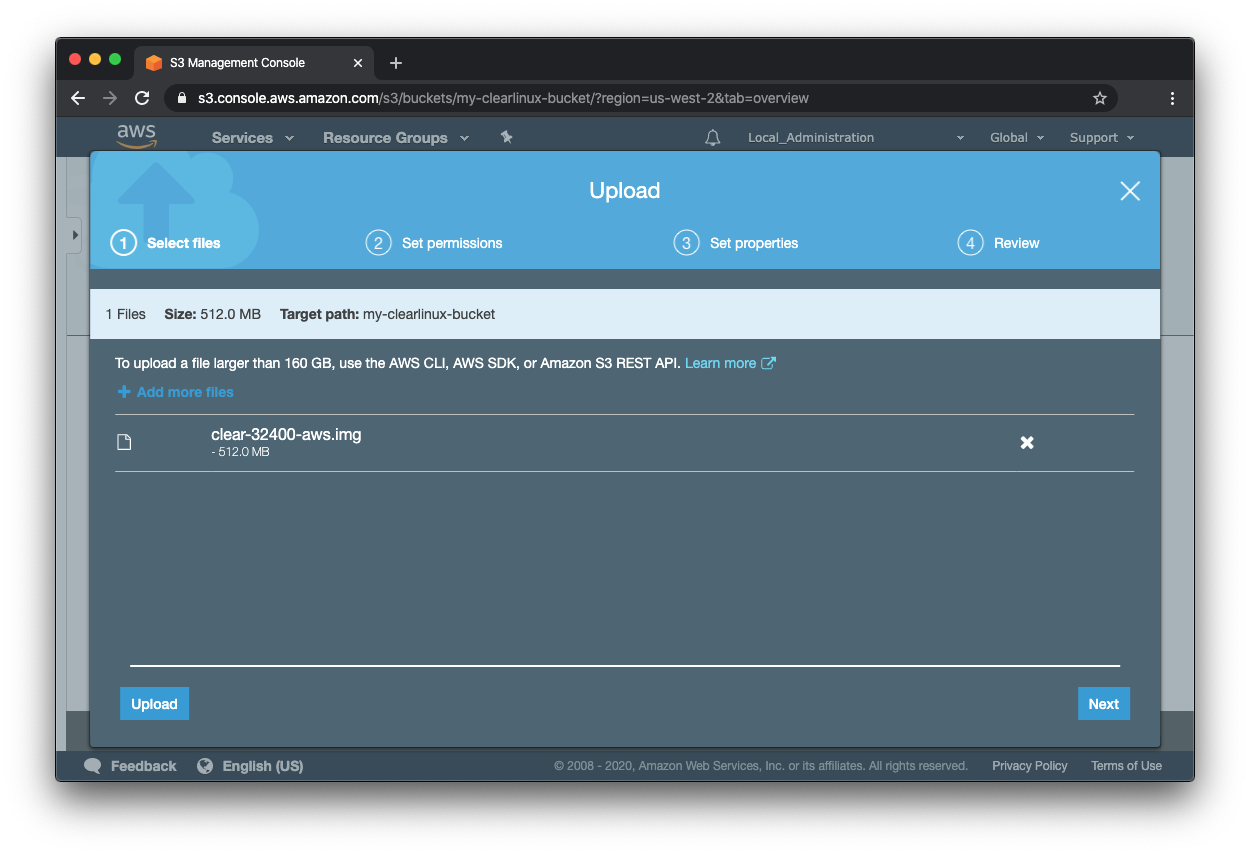The width and height of the screenshot is (1250, 855).
Task: Click the macOS yellow minimize button
Action: coord(95,60)
